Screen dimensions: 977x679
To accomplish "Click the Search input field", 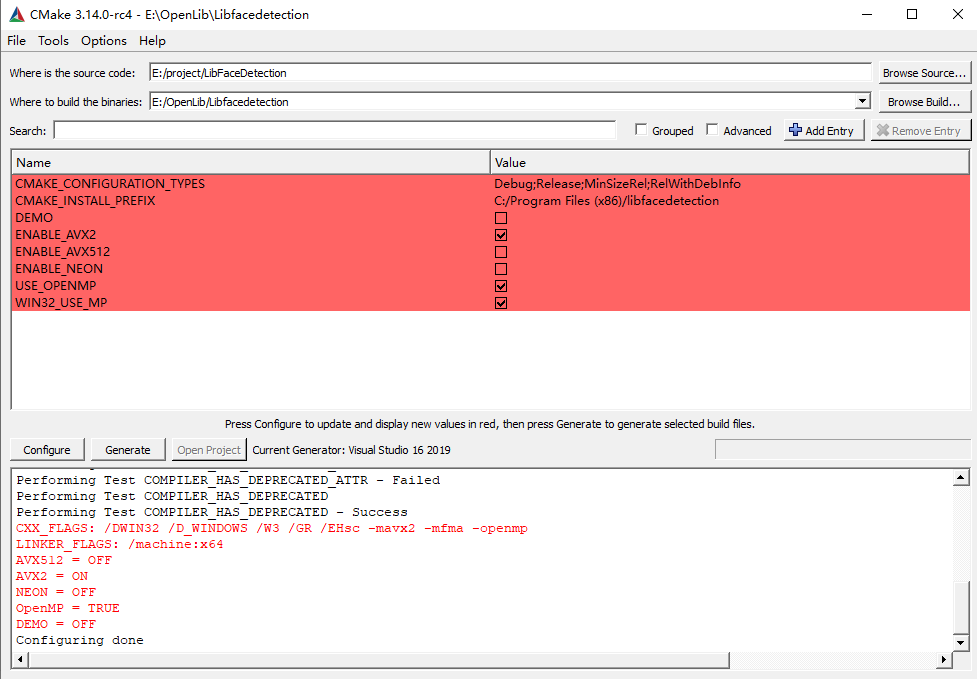I will [335, 130].
